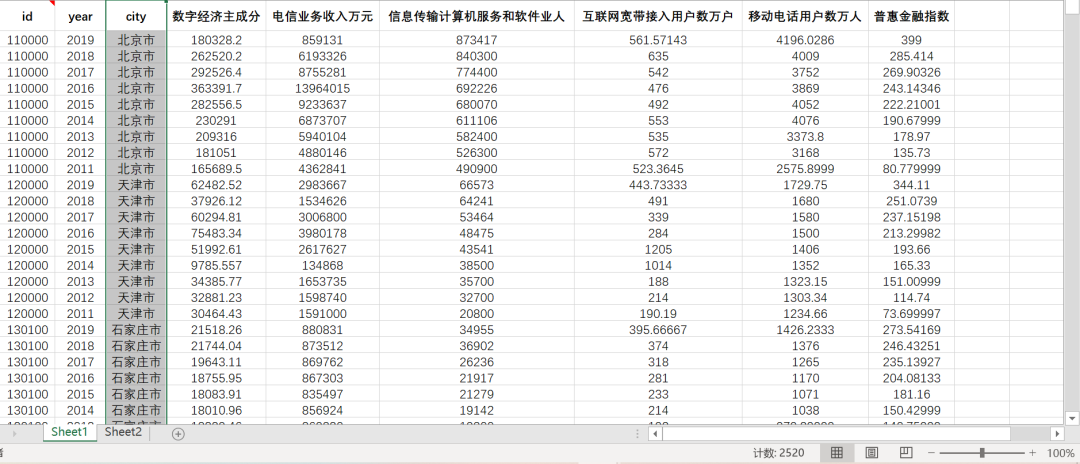Select cell with value 62482.52
Image resolution: width=1080 pixels, height=464 pixels.
click(x=216, y=184)
